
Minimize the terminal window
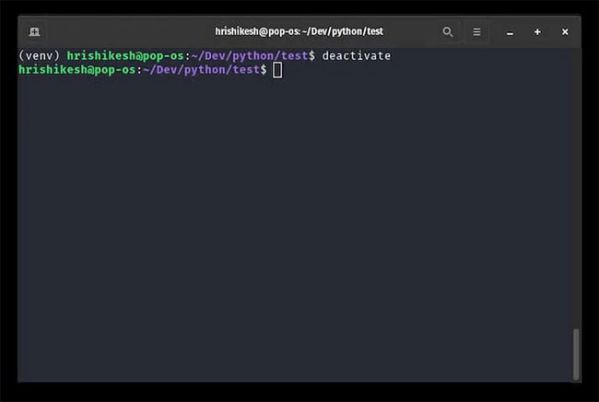[510, 33]
